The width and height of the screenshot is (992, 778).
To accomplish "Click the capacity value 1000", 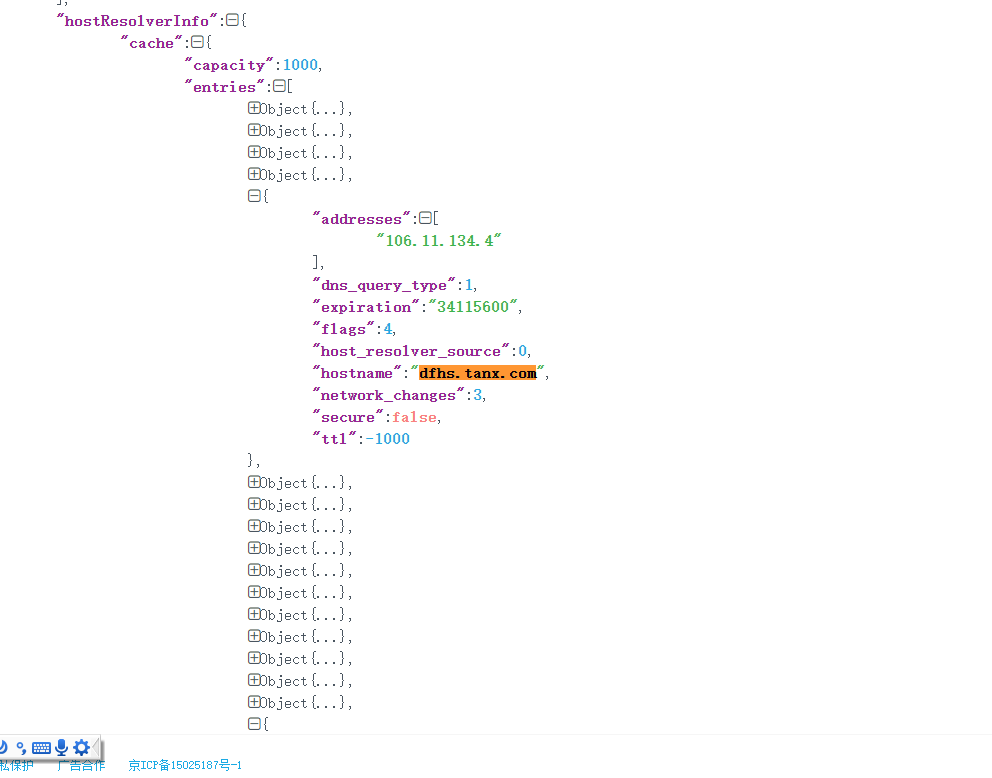I will pyautogui.click(x=300, y=65).
